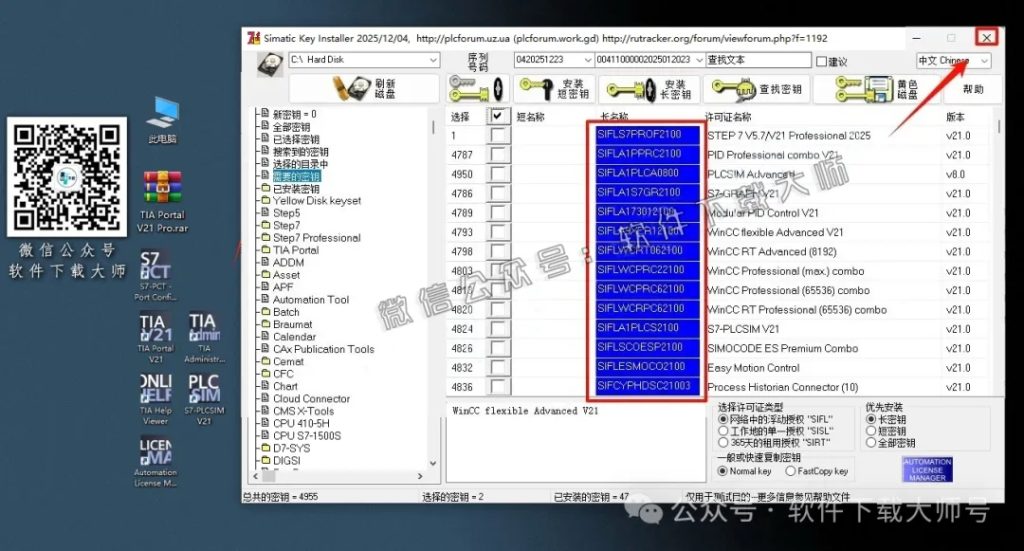
Task: Click the S7-PLCSIM V21 license name
Action: point(743,329)
